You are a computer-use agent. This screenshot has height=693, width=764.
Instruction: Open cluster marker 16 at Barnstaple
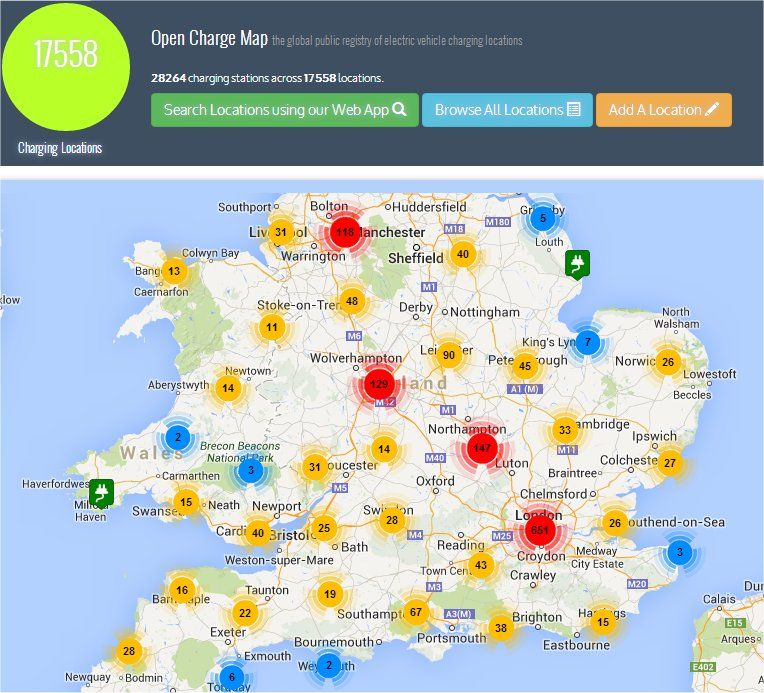click(182, 590)
